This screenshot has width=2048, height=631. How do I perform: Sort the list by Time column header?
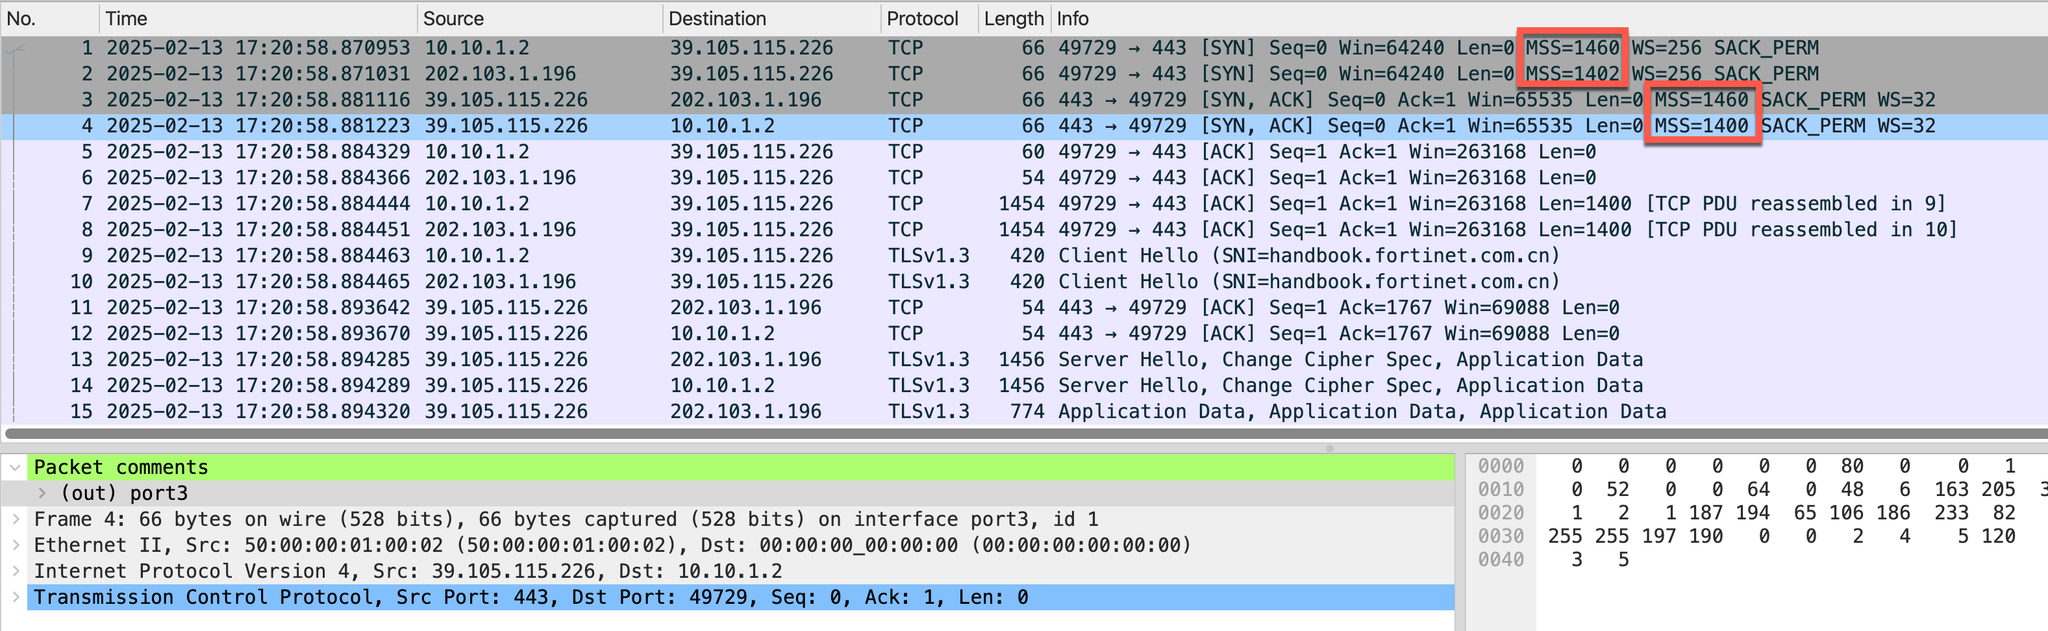pos(258,18)
